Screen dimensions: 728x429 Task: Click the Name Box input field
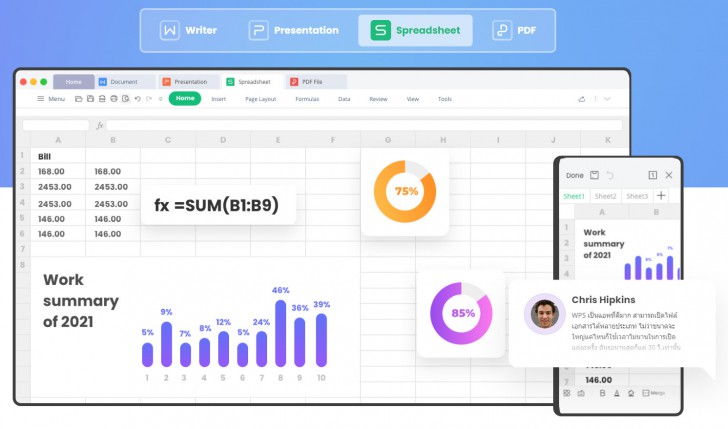click(56, 125)
